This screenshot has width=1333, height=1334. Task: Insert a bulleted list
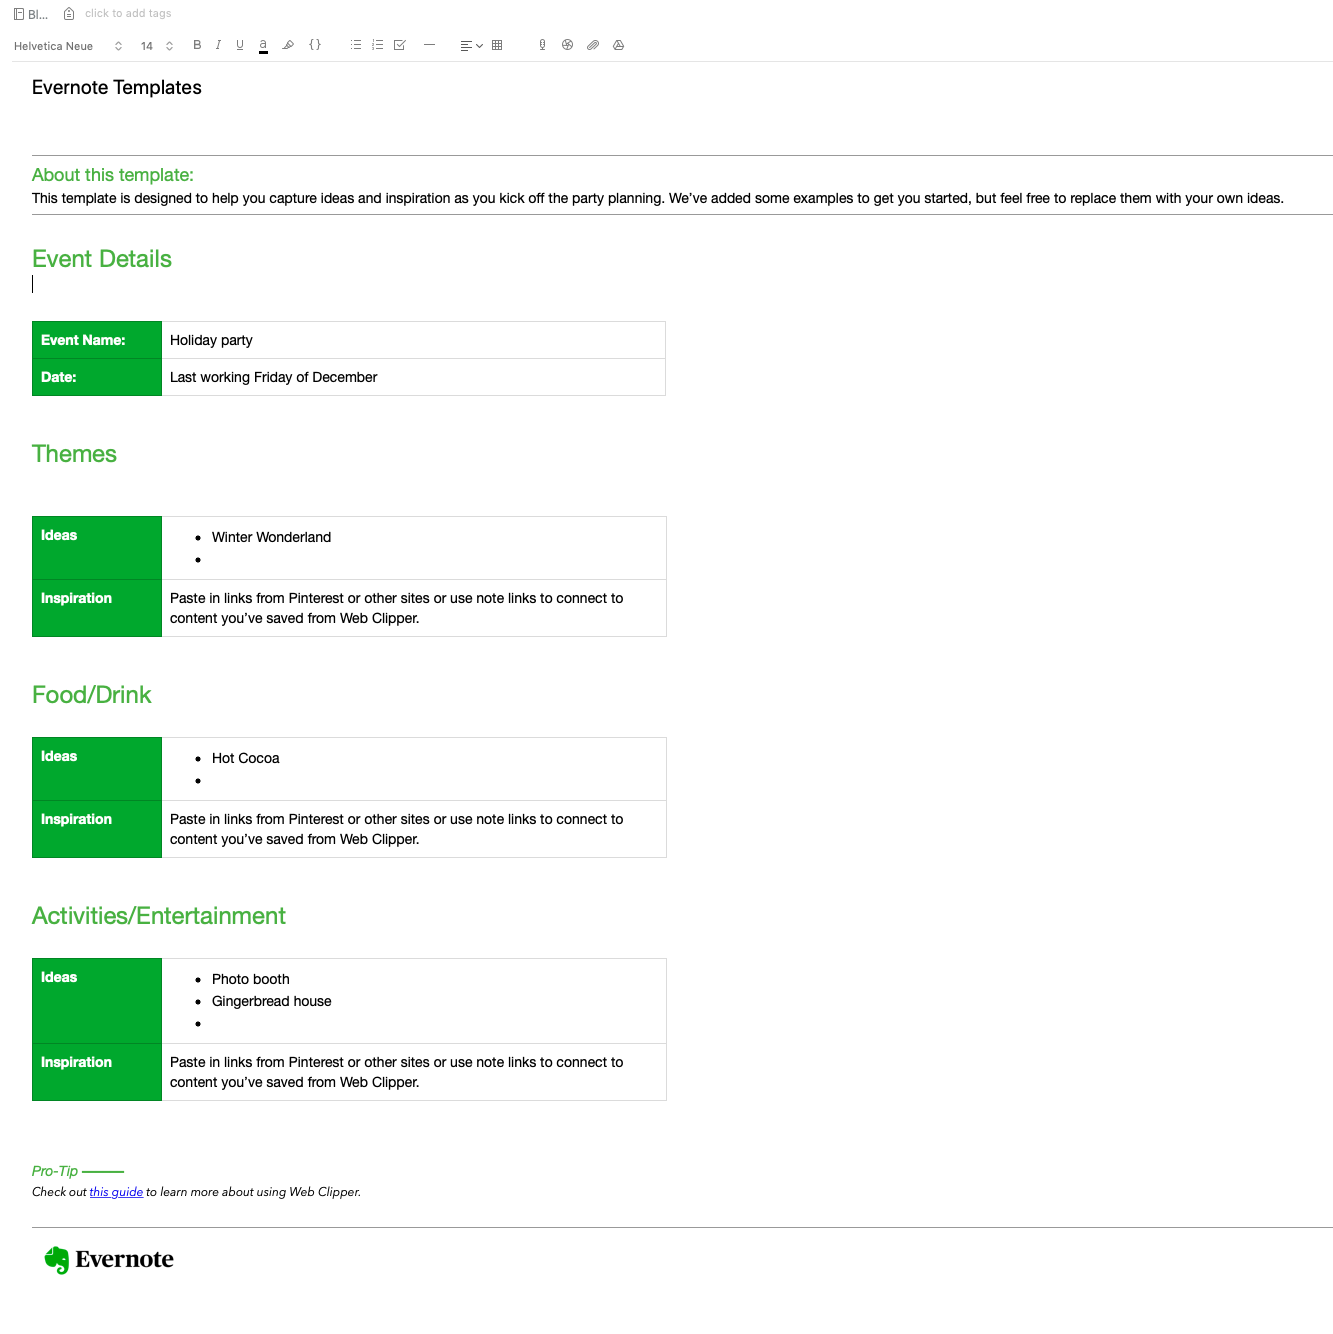point(356,45)
